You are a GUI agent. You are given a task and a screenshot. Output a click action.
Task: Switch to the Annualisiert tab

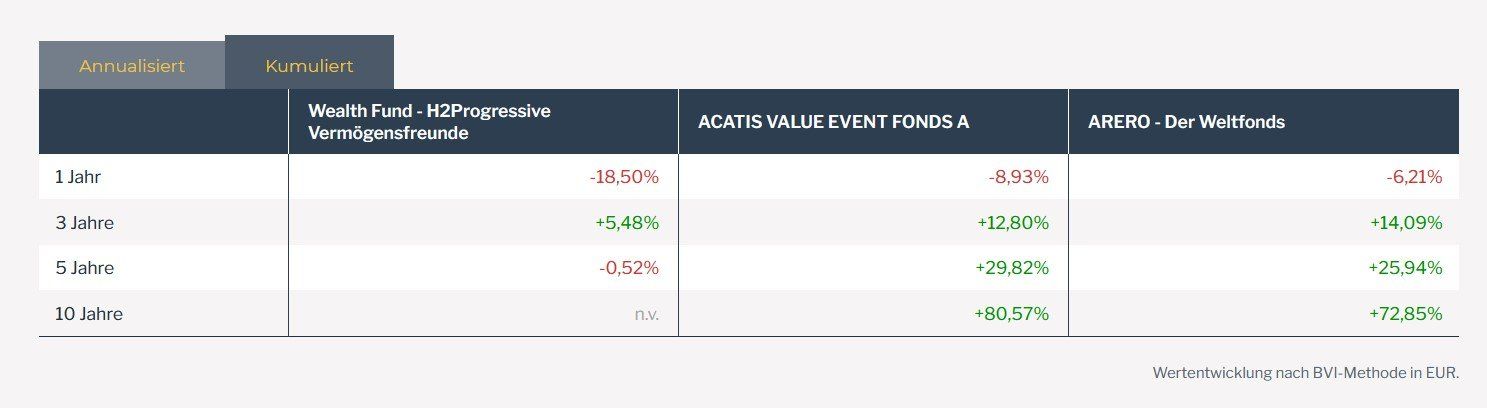132,66
